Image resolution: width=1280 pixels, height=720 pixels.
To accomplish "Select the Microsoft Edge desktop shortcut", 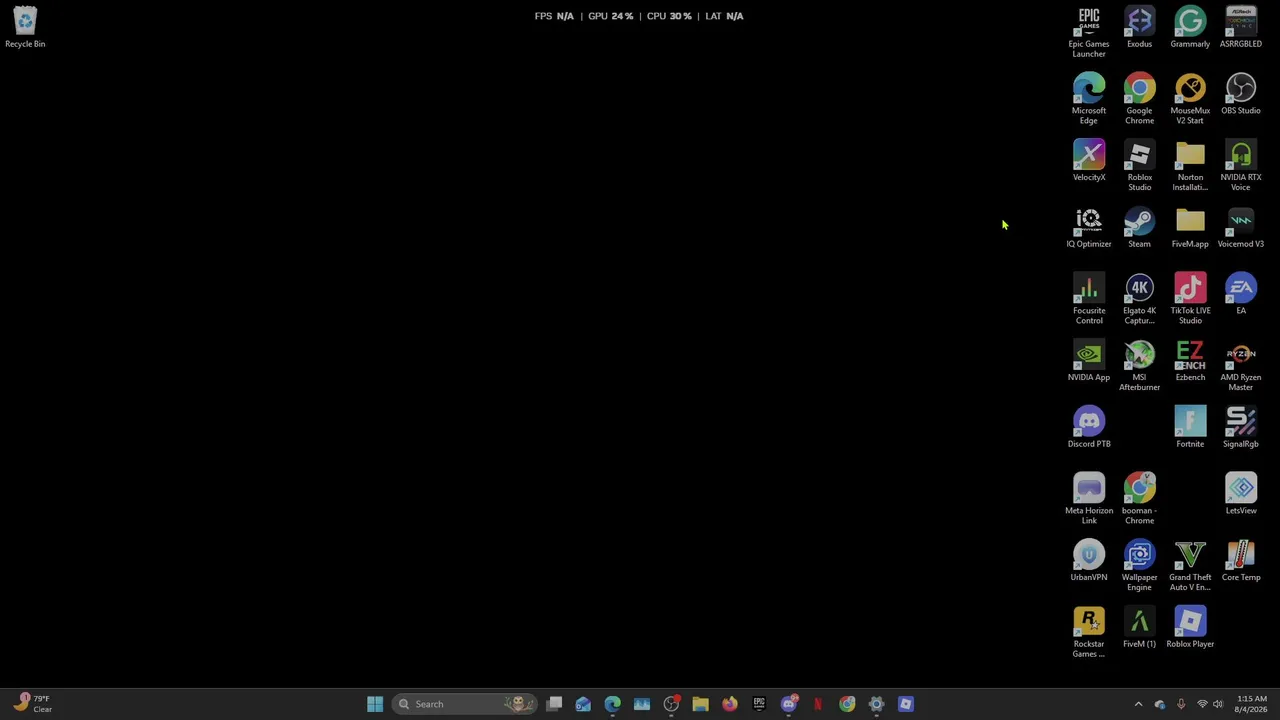I will pyautogui.click(x=1089, y=99).
